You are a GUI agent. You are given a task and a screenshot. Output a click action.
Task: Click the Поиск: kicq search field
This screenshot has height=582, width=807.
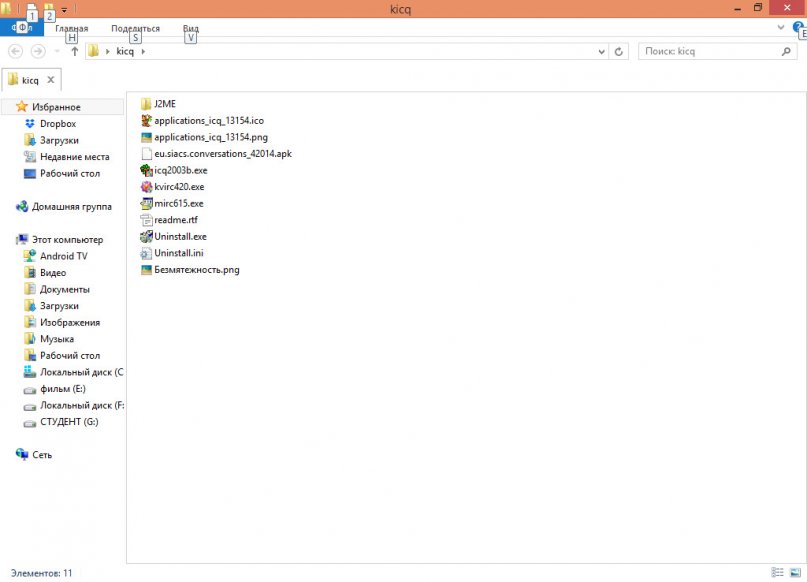(x=718, y=51)
